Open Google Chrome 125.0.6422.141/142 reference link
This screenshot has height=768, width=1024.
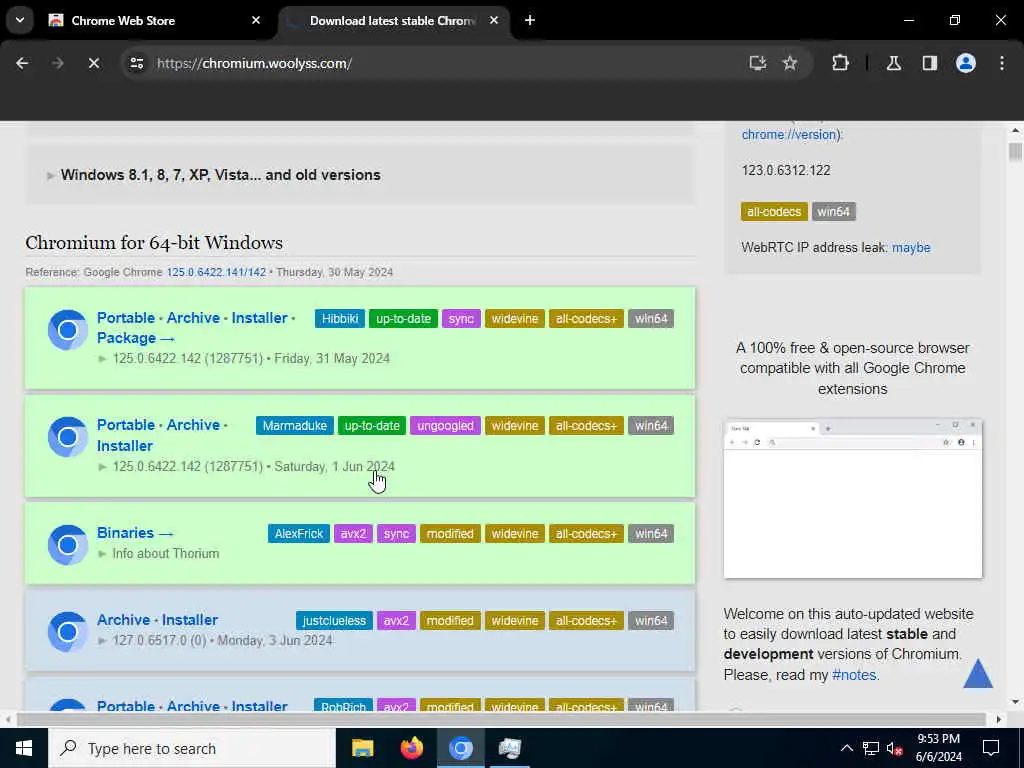pyautogui.click(x=216, y=272)
